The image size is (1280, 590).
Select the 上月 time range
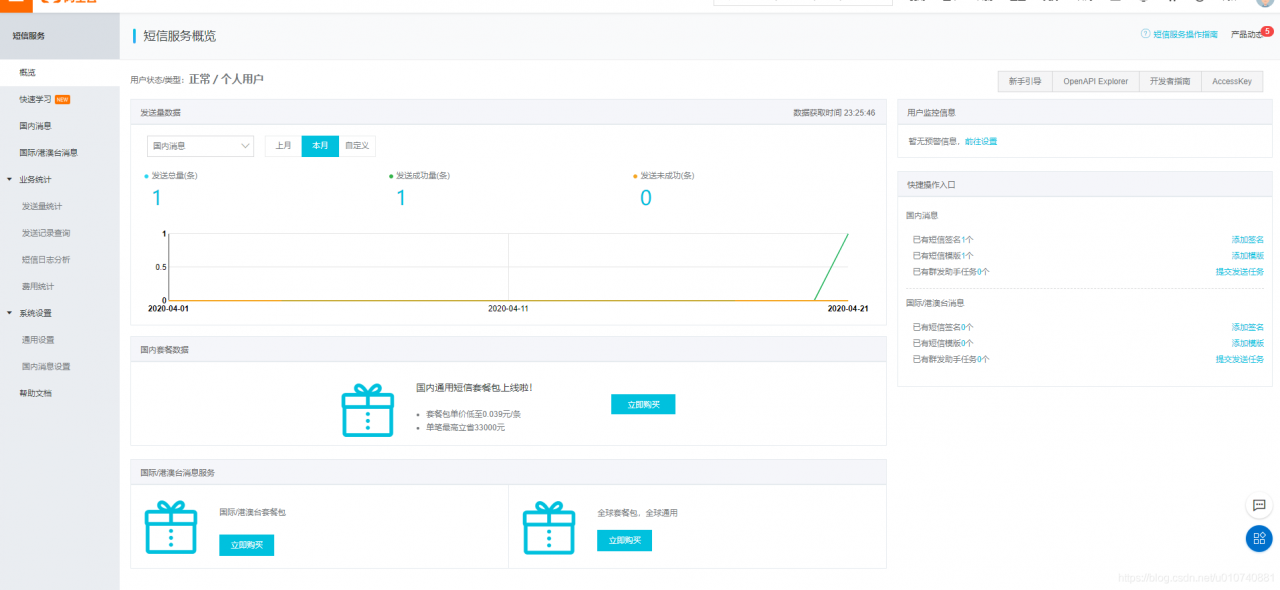[283, 146]
